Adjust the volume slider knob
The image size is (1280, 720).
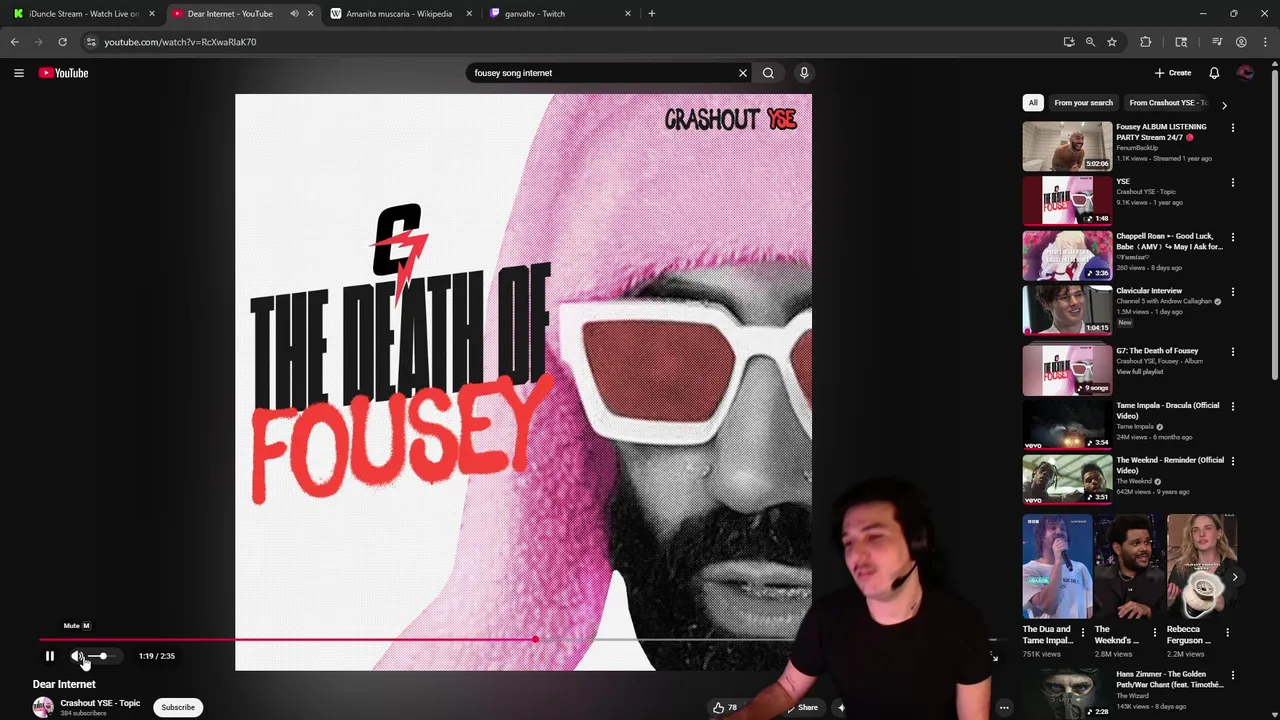[103, 656]
